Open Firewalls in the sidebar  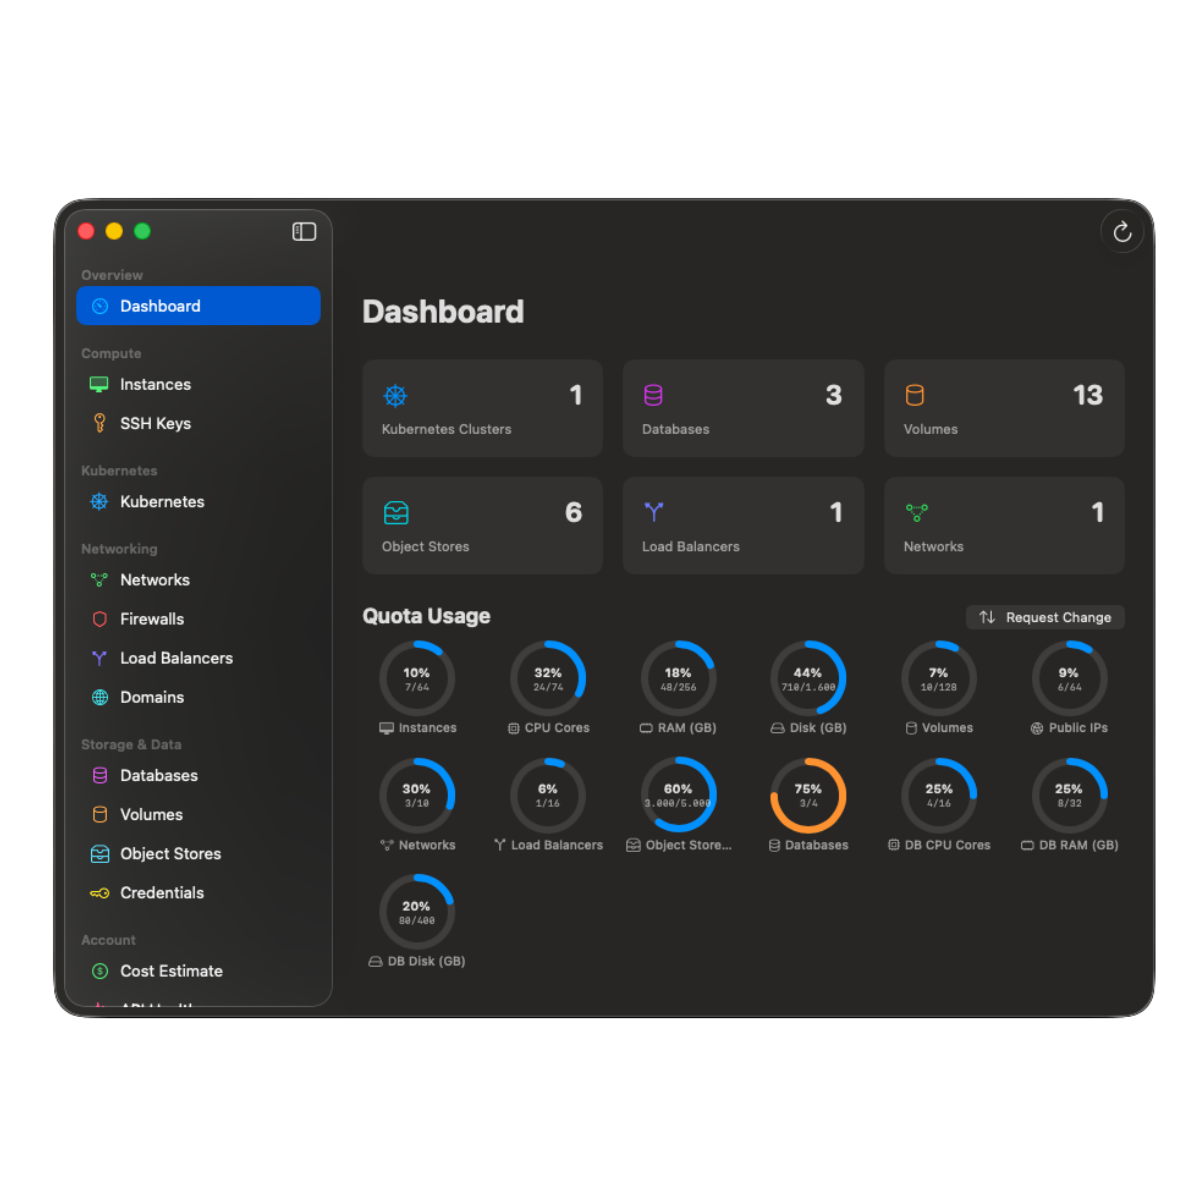[198, 619]
